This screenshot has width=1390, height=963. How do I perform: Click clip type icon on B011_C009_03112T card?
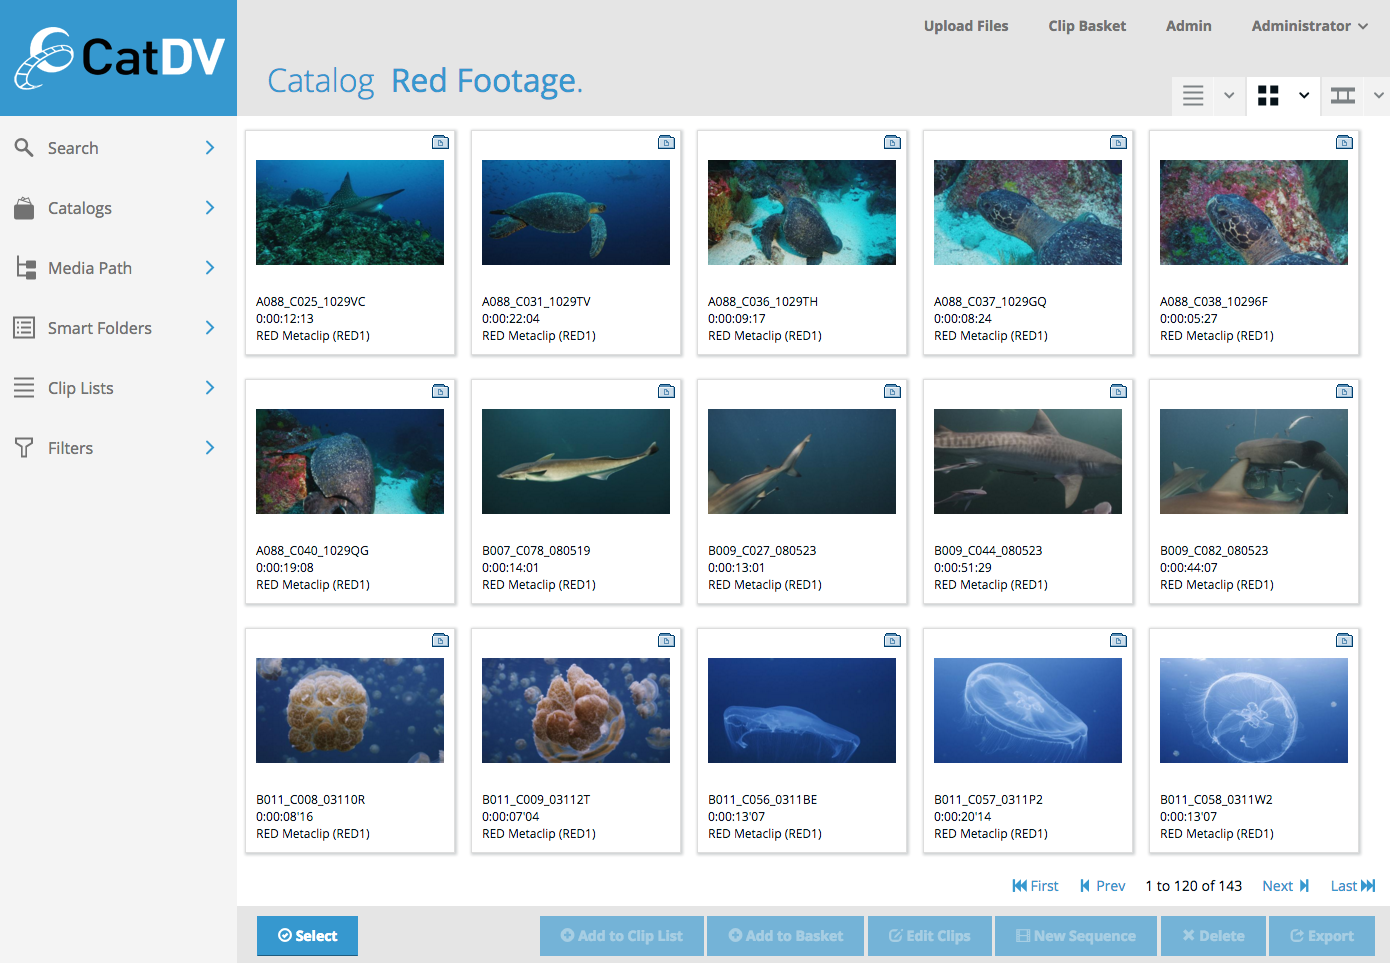666,641
